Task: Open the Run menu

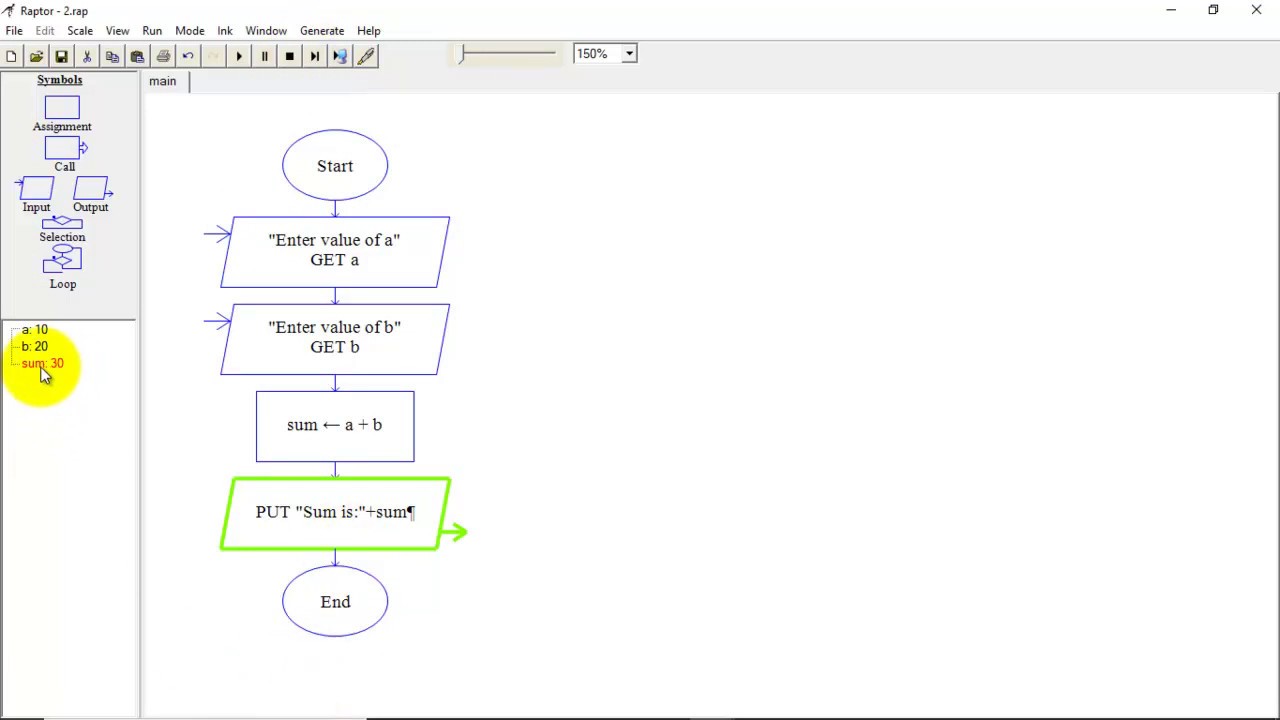Action: tap(152, 31)
